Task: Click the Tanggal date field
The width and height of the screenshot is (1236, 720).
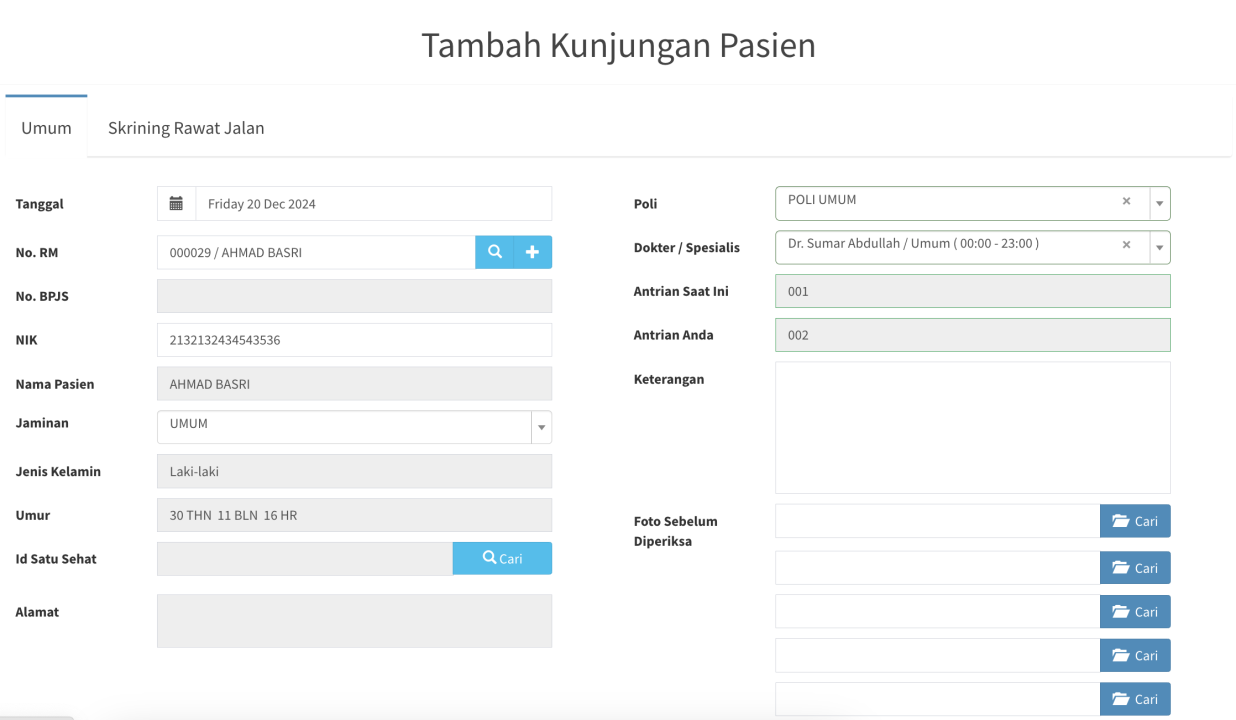Action: (374, 204)
